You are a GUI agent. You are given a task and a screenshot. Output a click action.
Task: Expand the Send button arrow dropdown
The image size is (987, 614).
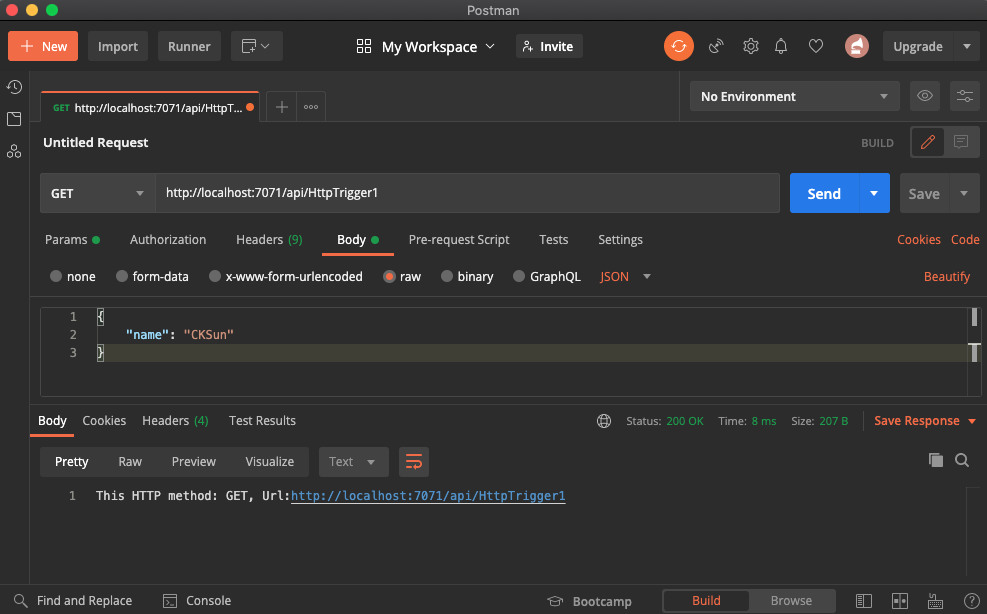(874, 193)
